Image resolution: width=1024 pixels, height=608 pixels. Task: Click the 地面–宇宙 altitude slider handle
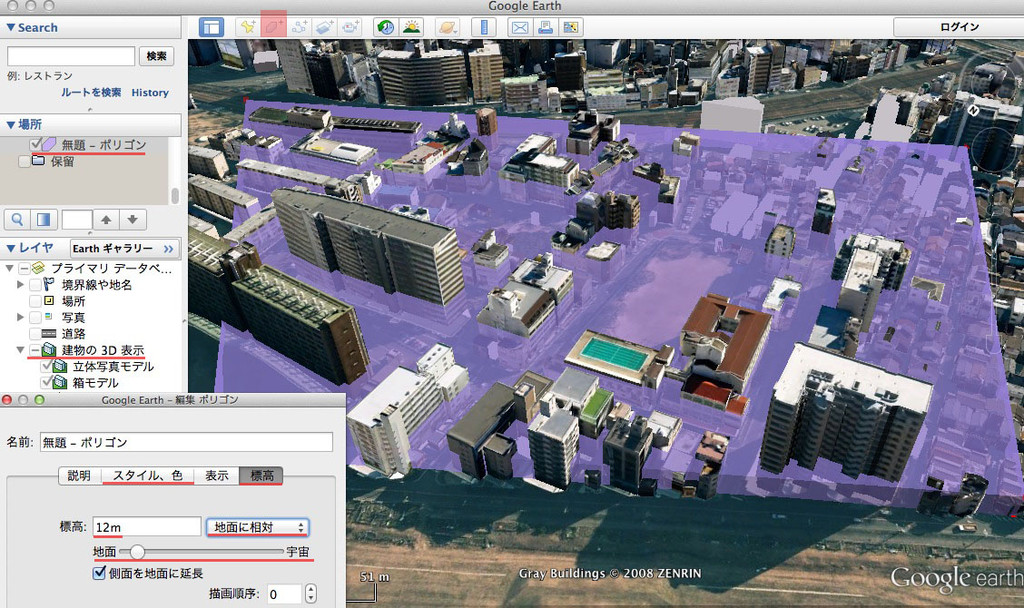[x=137, y=552]
